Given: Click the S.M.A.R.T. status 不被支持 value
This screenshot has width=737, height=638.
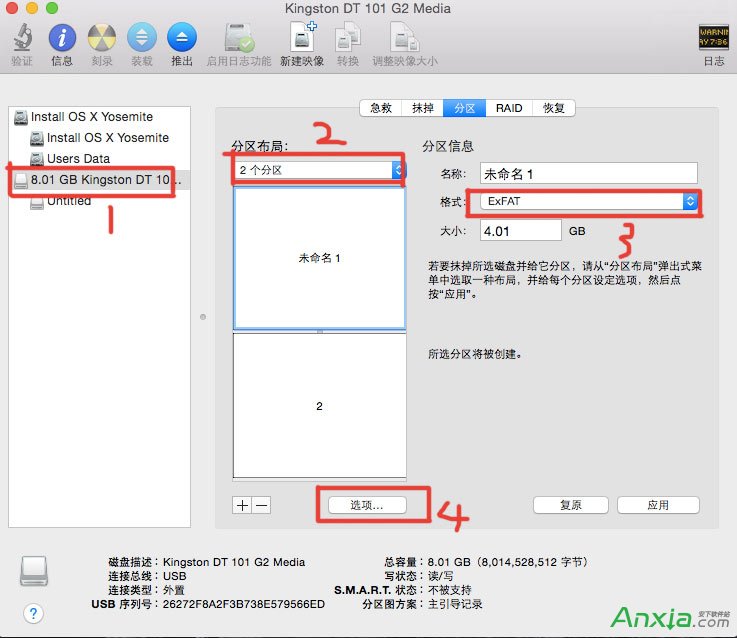Looking at the screenshot, I should pos(449,590).
